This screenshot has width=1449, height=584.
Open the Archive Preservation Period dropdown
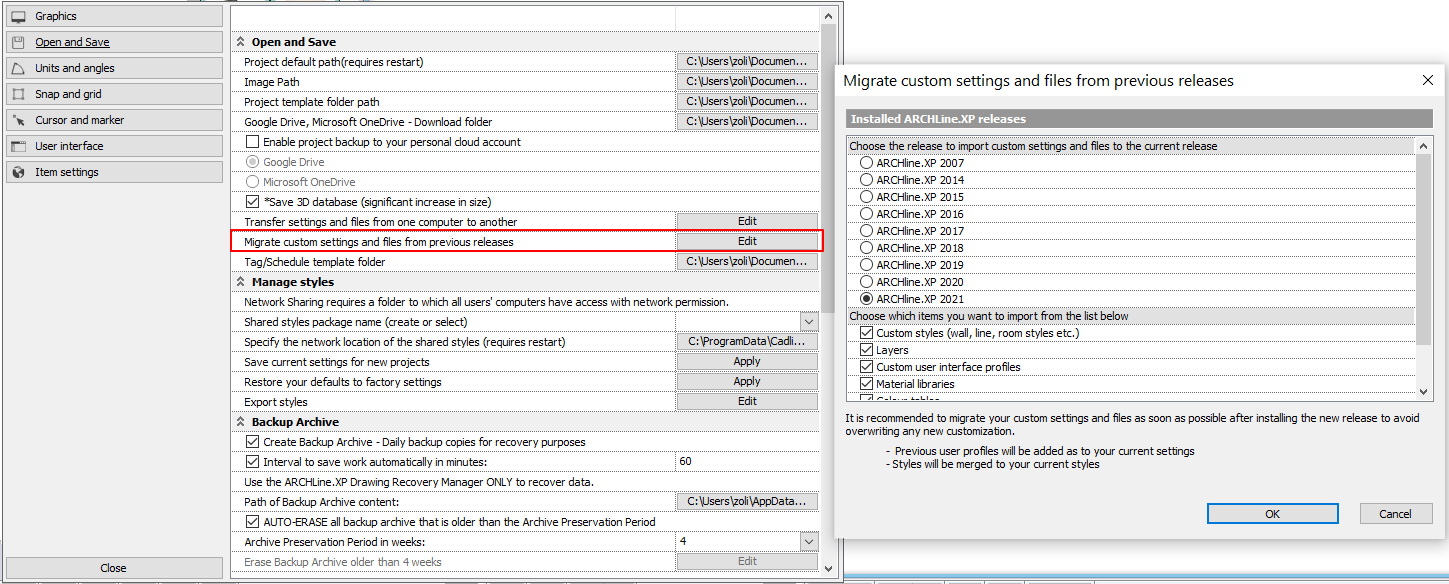pos(809,542)
